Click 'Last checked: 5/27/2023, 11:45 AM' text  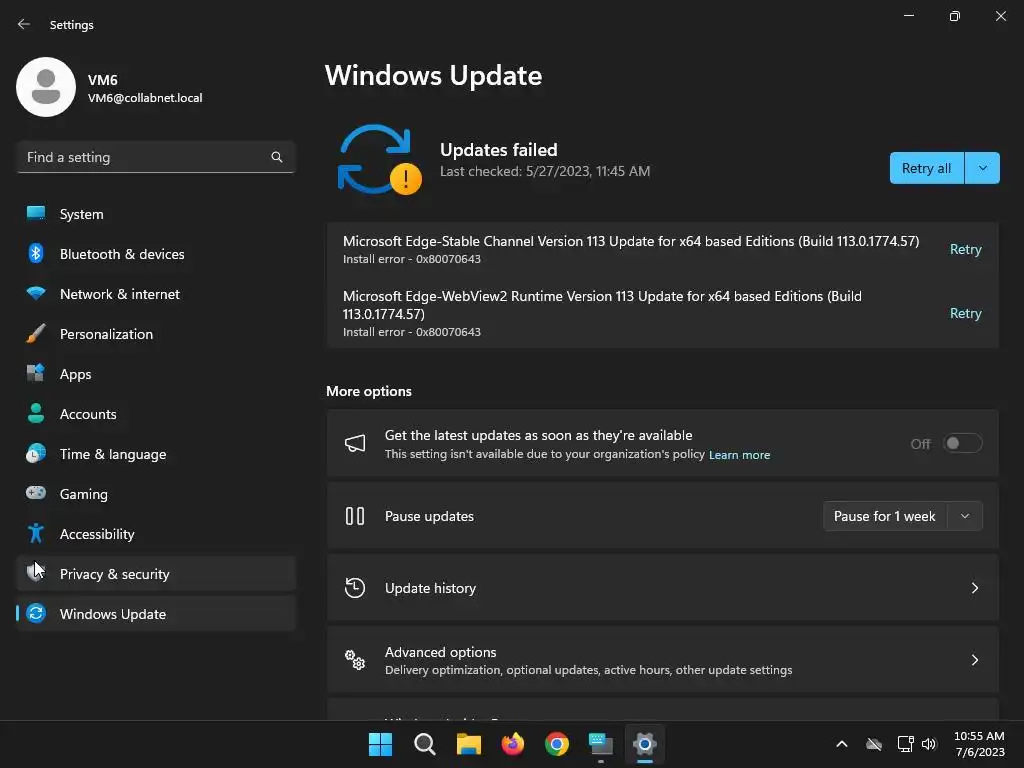click(545, 171)
